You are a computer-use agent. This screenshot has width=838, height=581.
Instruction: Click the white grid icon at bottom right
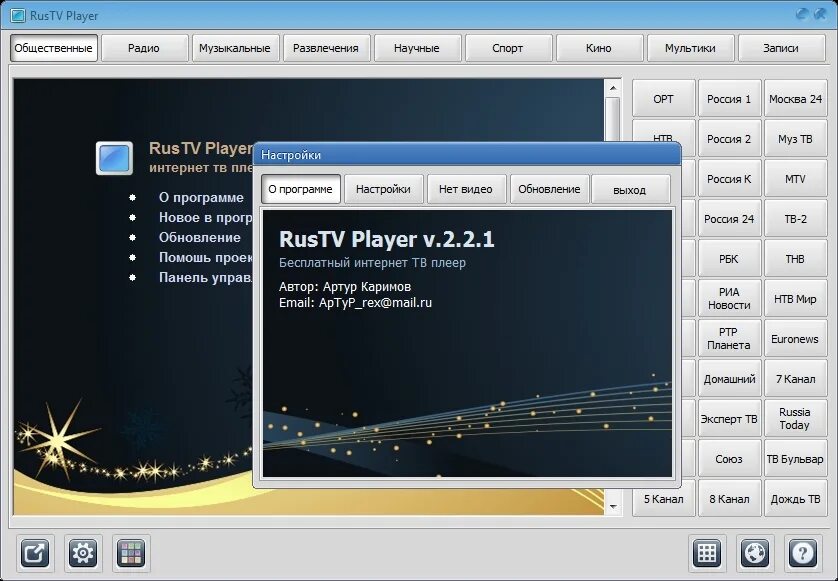(707, 553)
